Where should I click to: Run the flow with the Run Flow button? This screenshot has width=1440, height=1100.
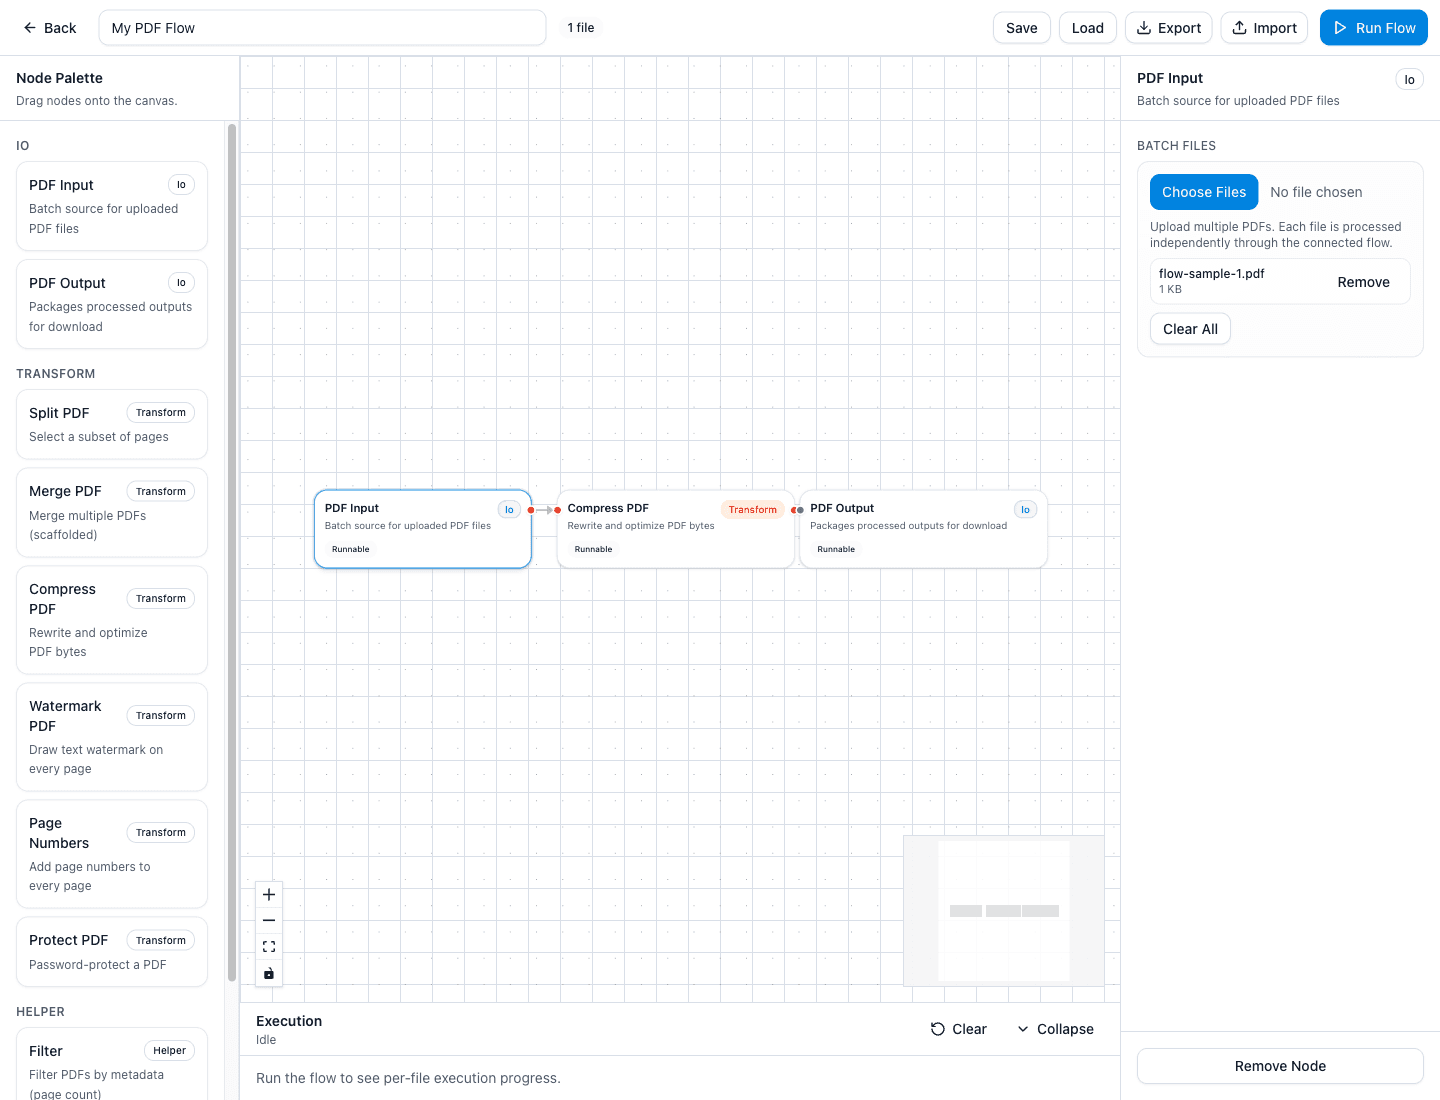(1373, 28)
